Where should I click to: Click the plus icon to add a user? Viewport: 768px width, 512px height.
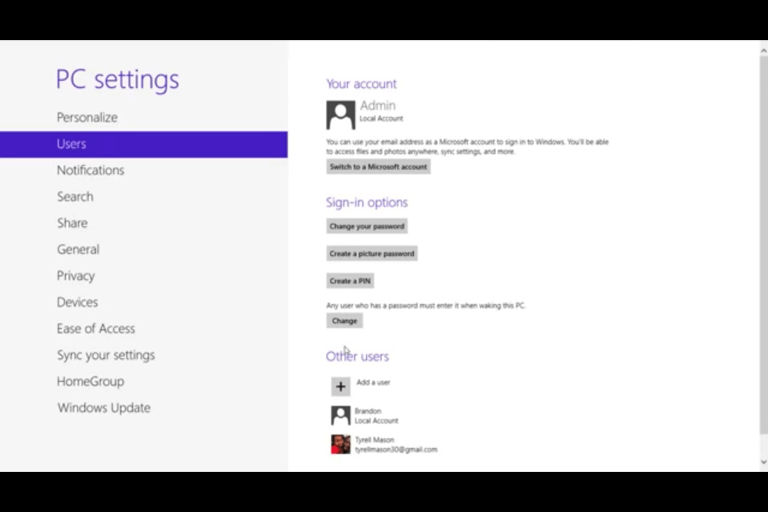click(340, 387)
